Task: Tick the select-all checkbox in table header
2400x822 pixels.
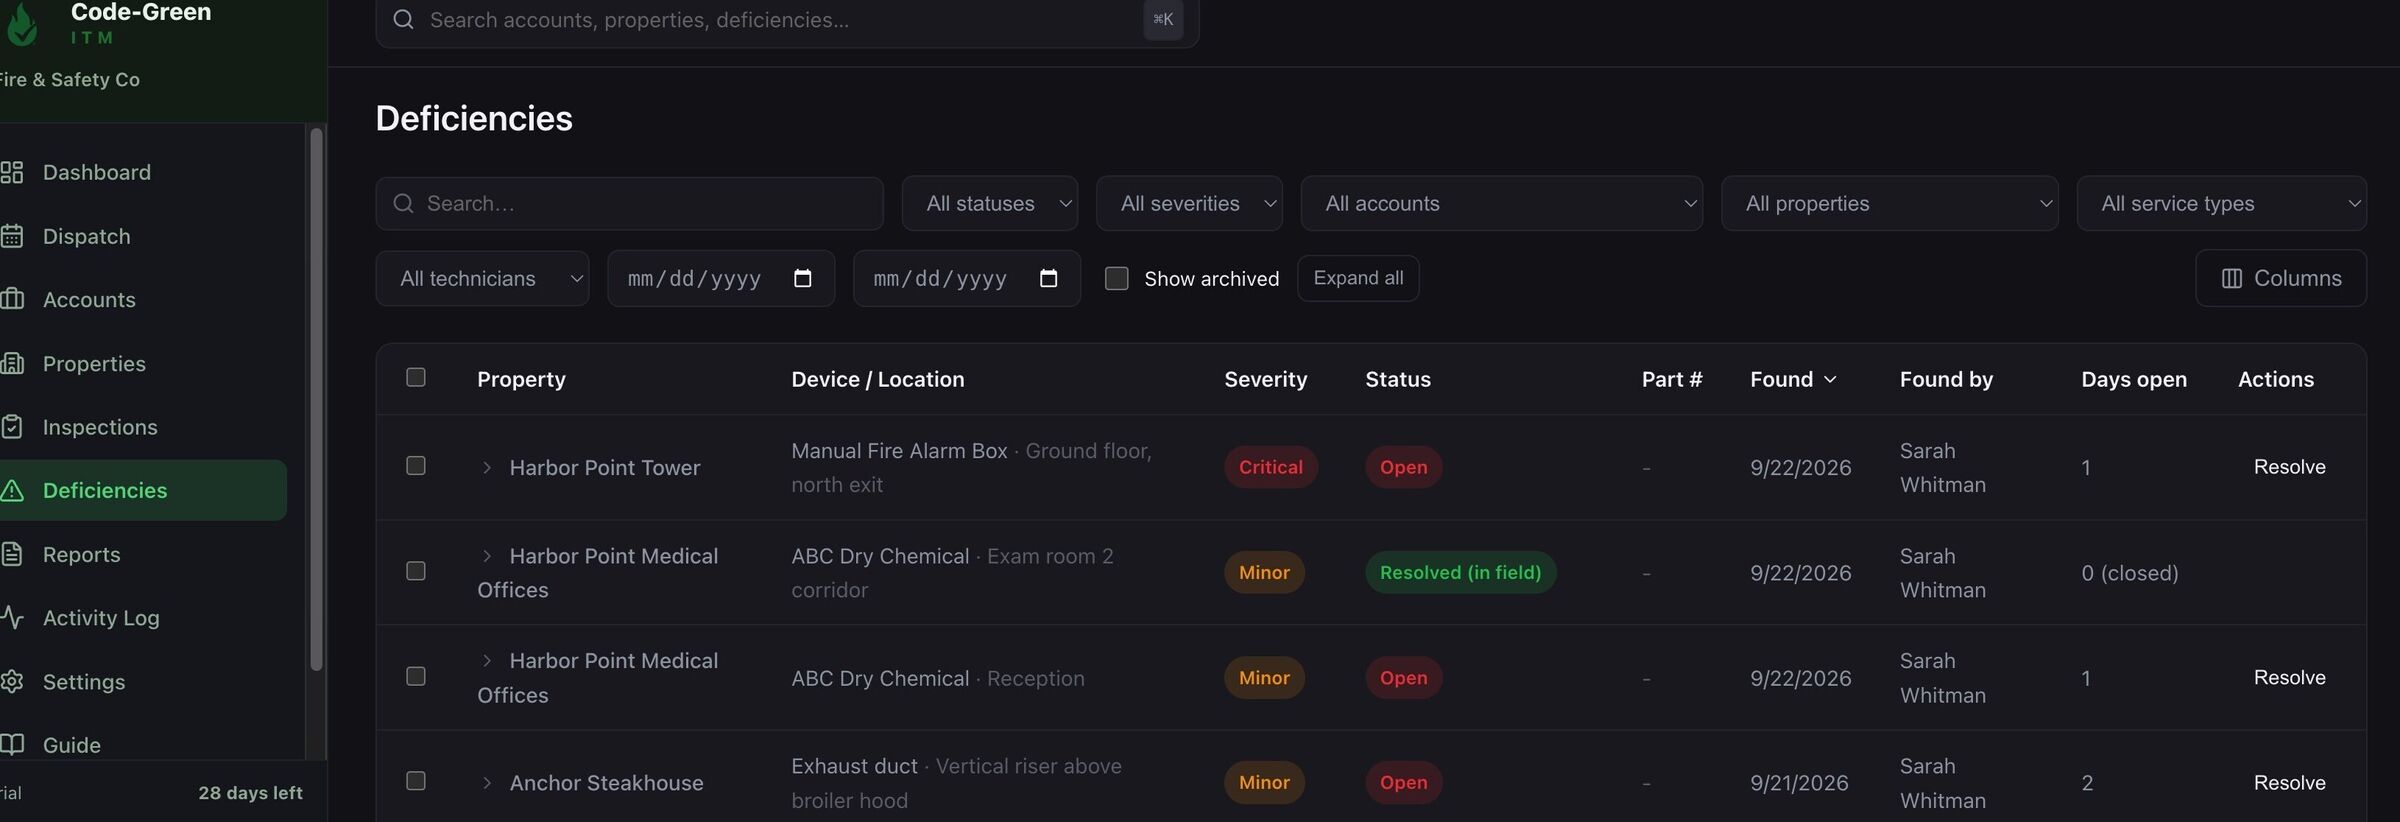Action: [x=416, y=377]
